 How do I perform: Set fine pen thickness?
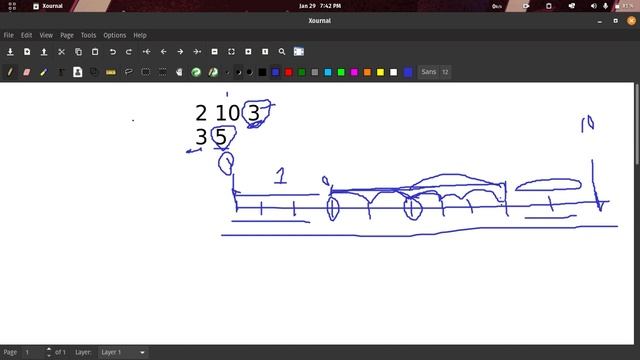tap(227, 73)
